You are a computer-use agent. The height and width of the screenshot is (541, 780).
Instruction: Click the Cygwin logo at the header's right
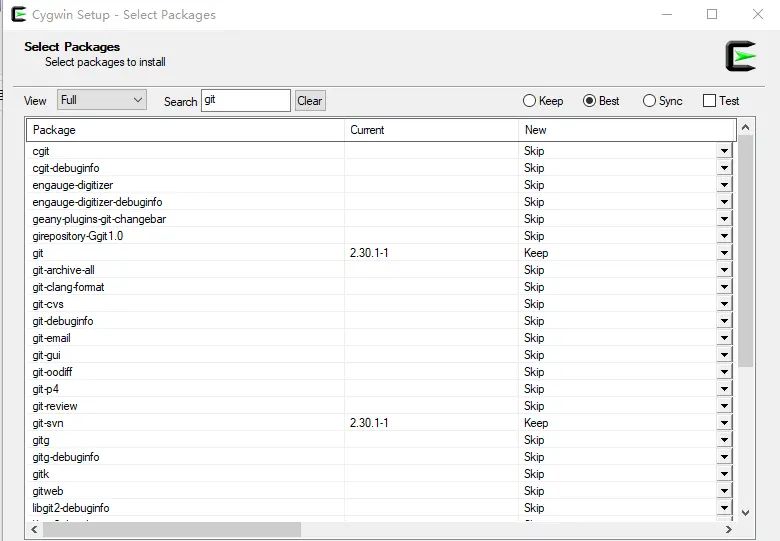point(740,56)
